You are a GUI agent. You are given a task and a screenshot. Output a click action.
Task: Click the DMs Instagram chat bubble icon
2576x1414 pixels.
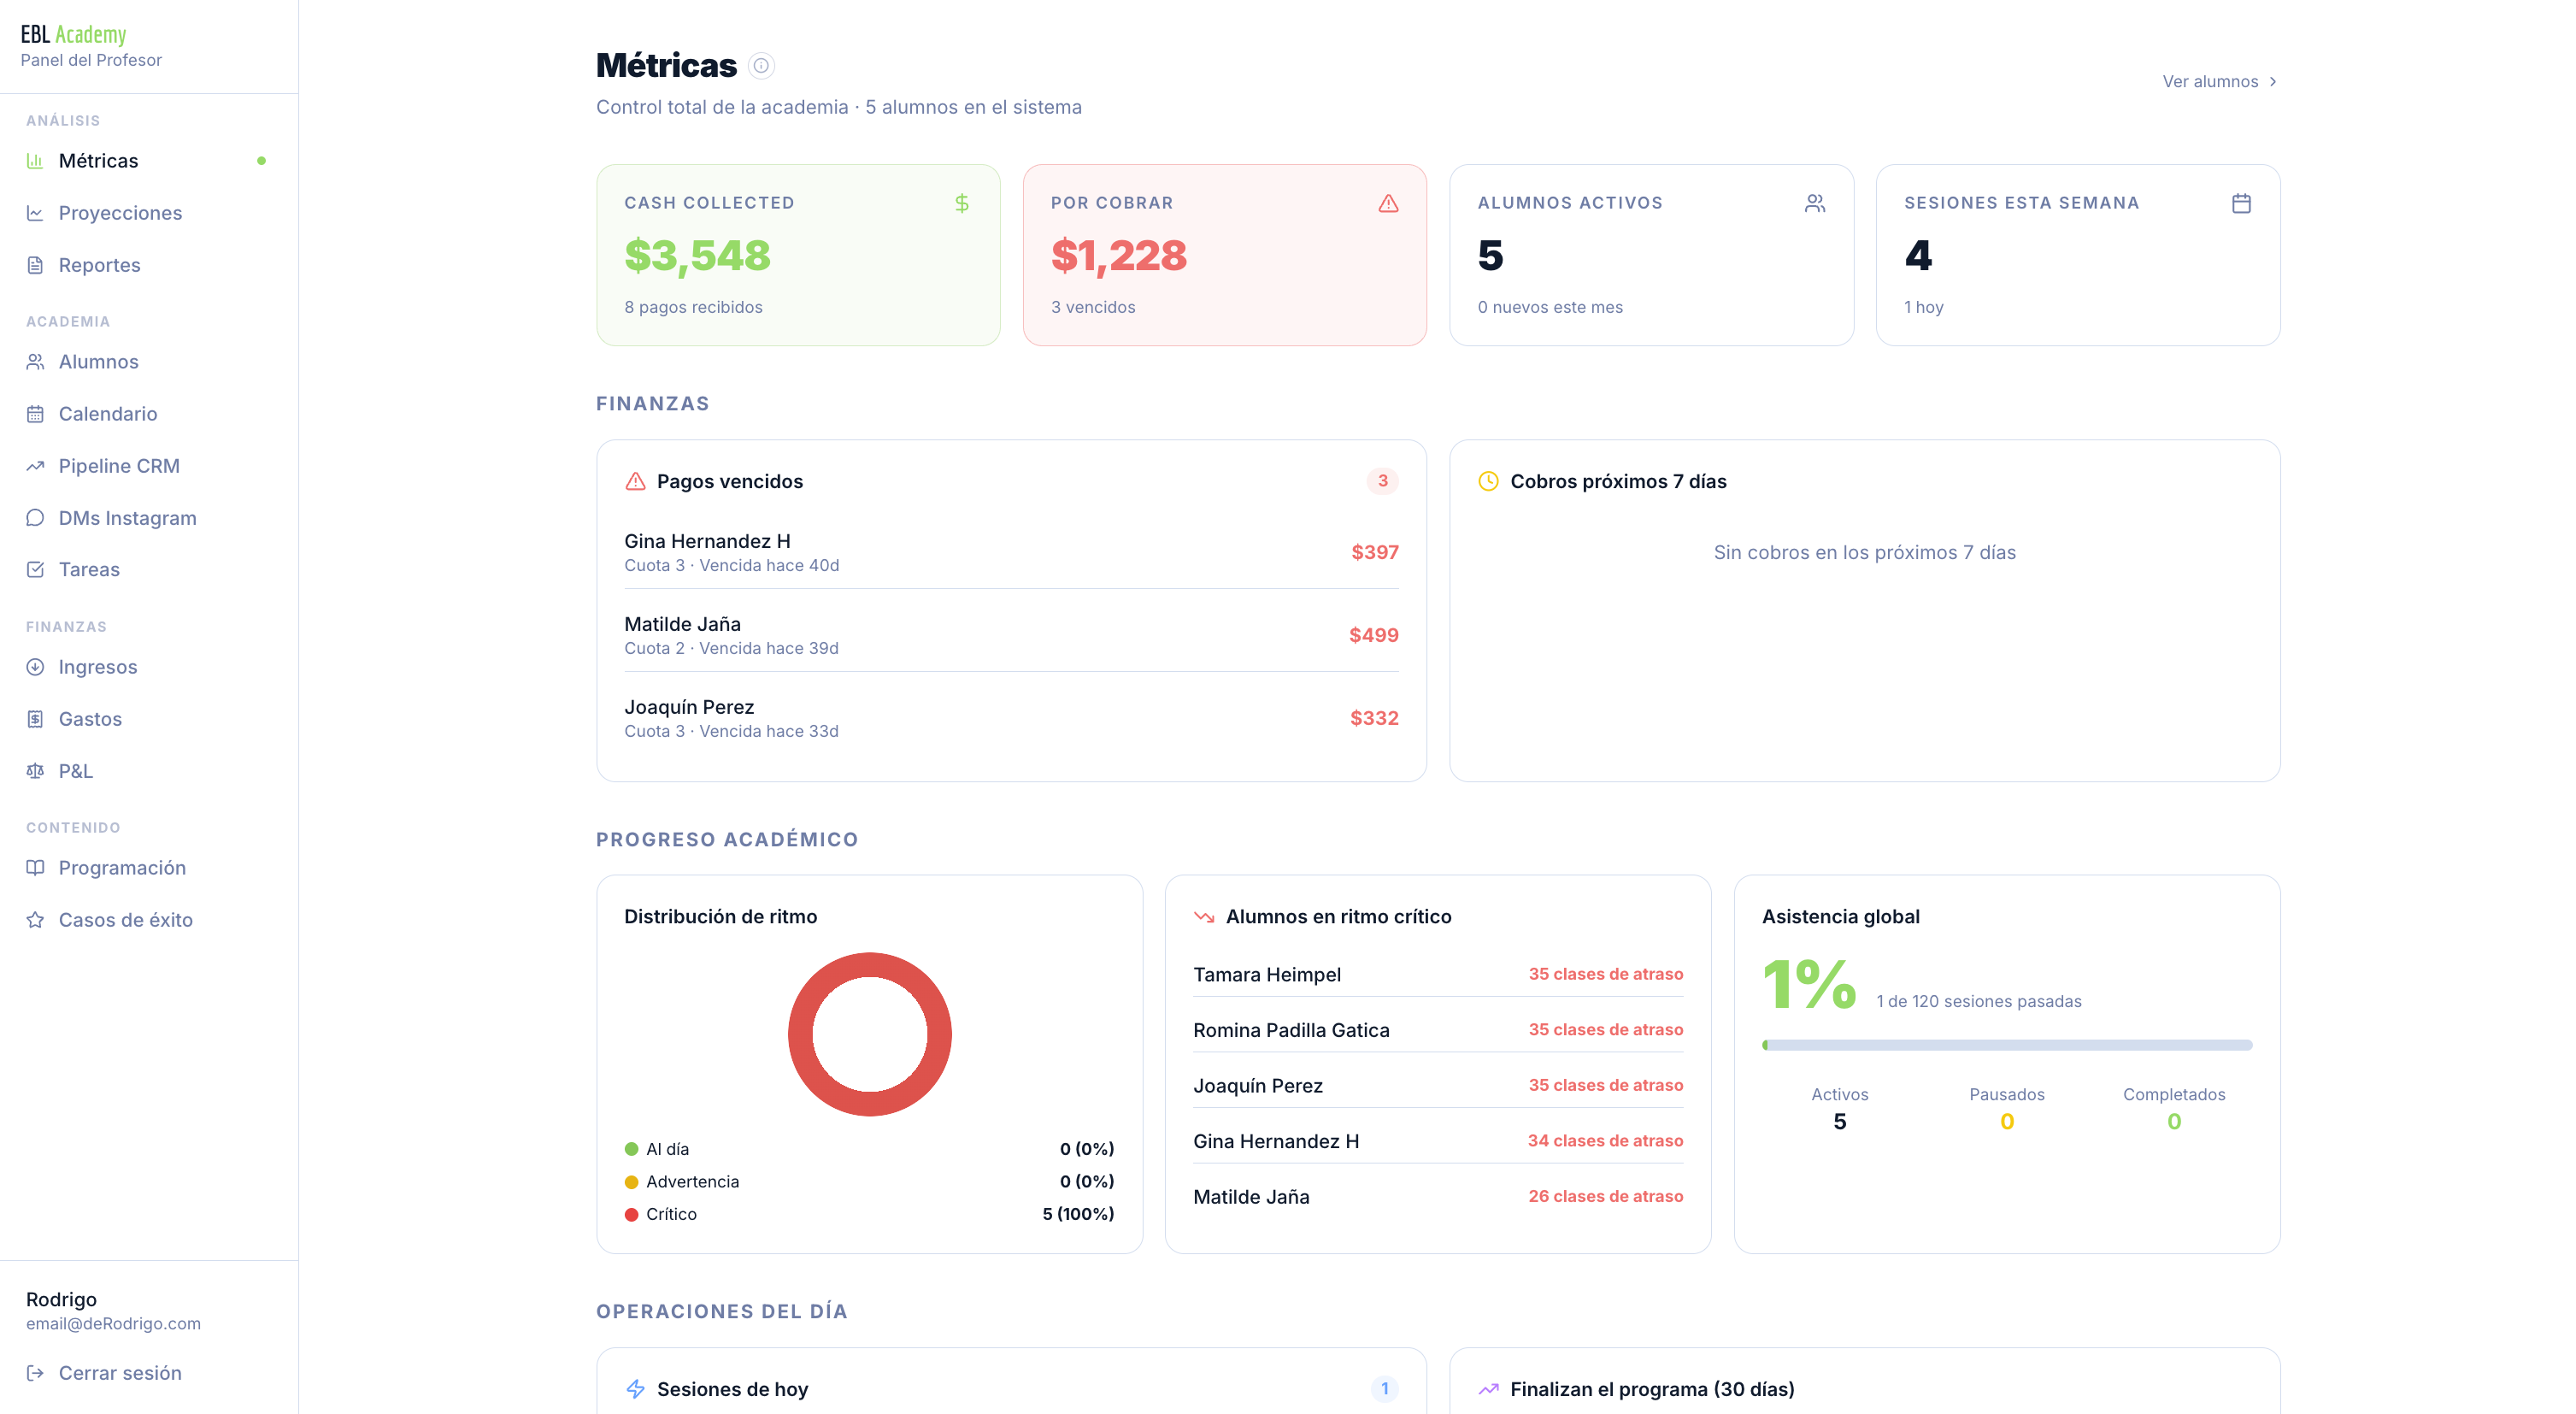click(35, 518)
